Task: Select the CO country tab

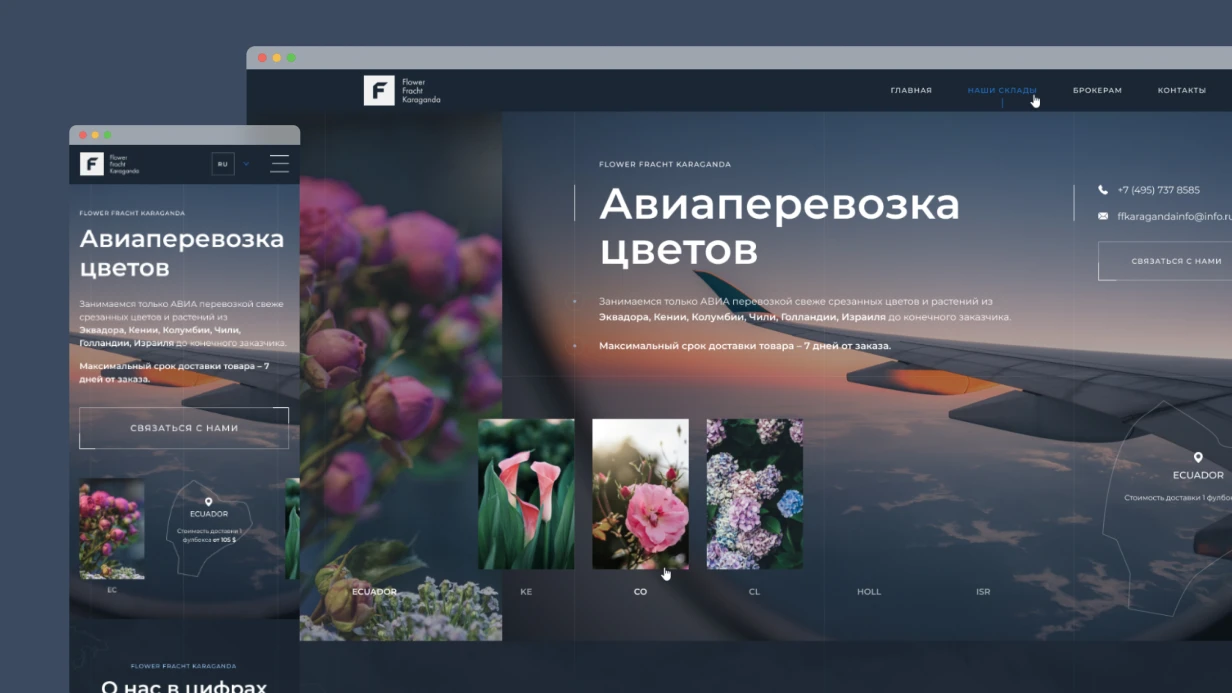Action: [x=640, y=591]
